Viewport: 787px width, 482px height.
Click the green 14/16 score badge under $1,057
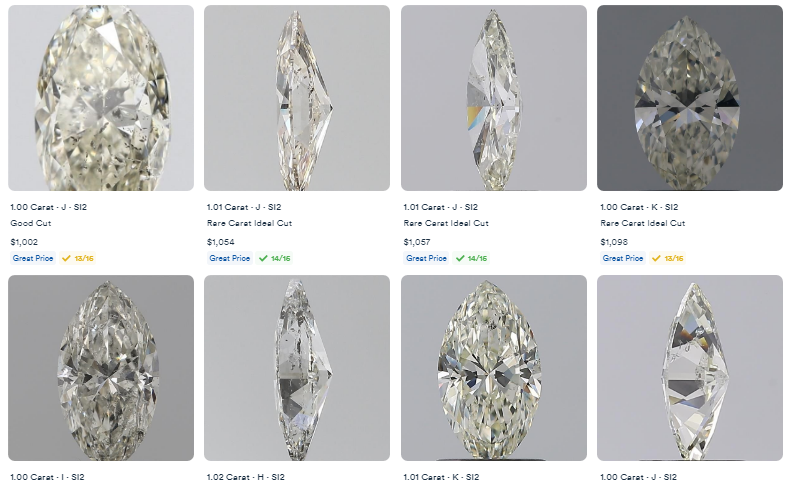point(471,258)
